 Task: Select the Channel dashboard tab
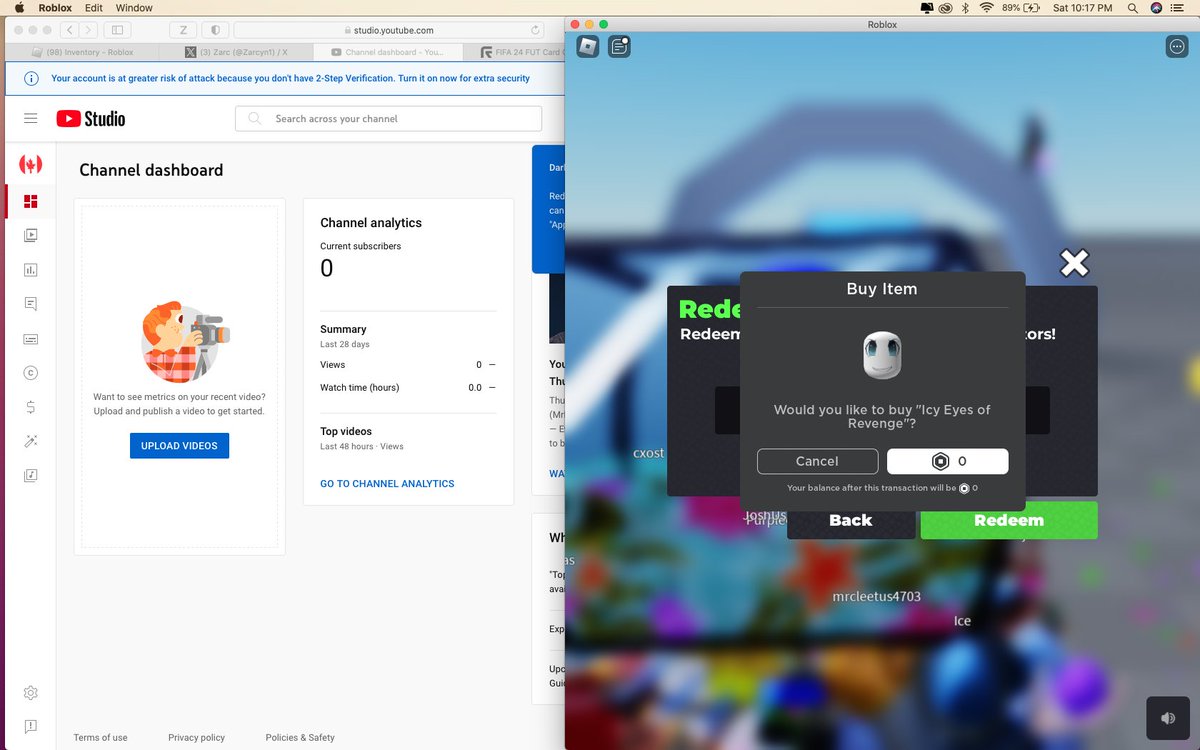[x=388, y=52]
